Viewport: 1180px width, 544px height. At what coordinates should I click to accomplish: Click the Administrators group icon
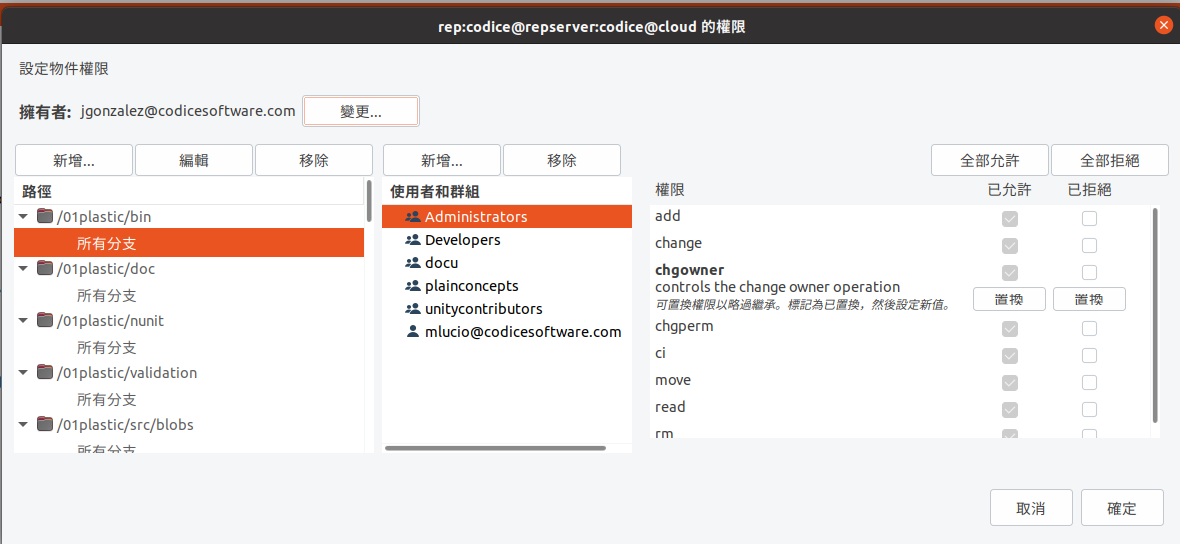click(x=412, y=217)
